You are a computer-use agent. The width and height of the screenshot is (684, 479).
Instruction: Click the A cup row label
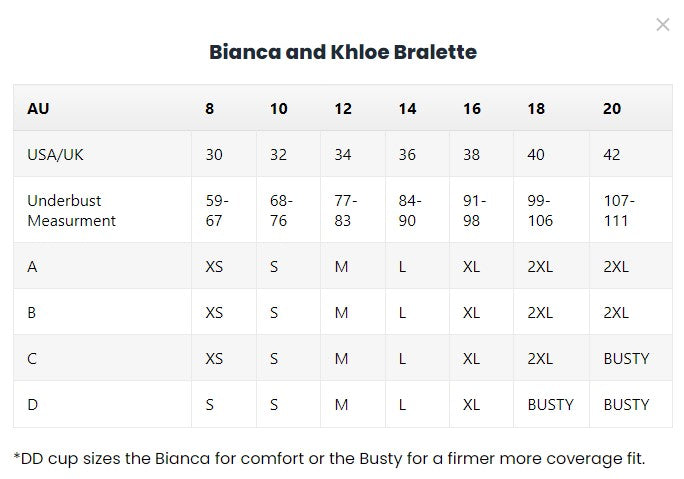[32, 267]
